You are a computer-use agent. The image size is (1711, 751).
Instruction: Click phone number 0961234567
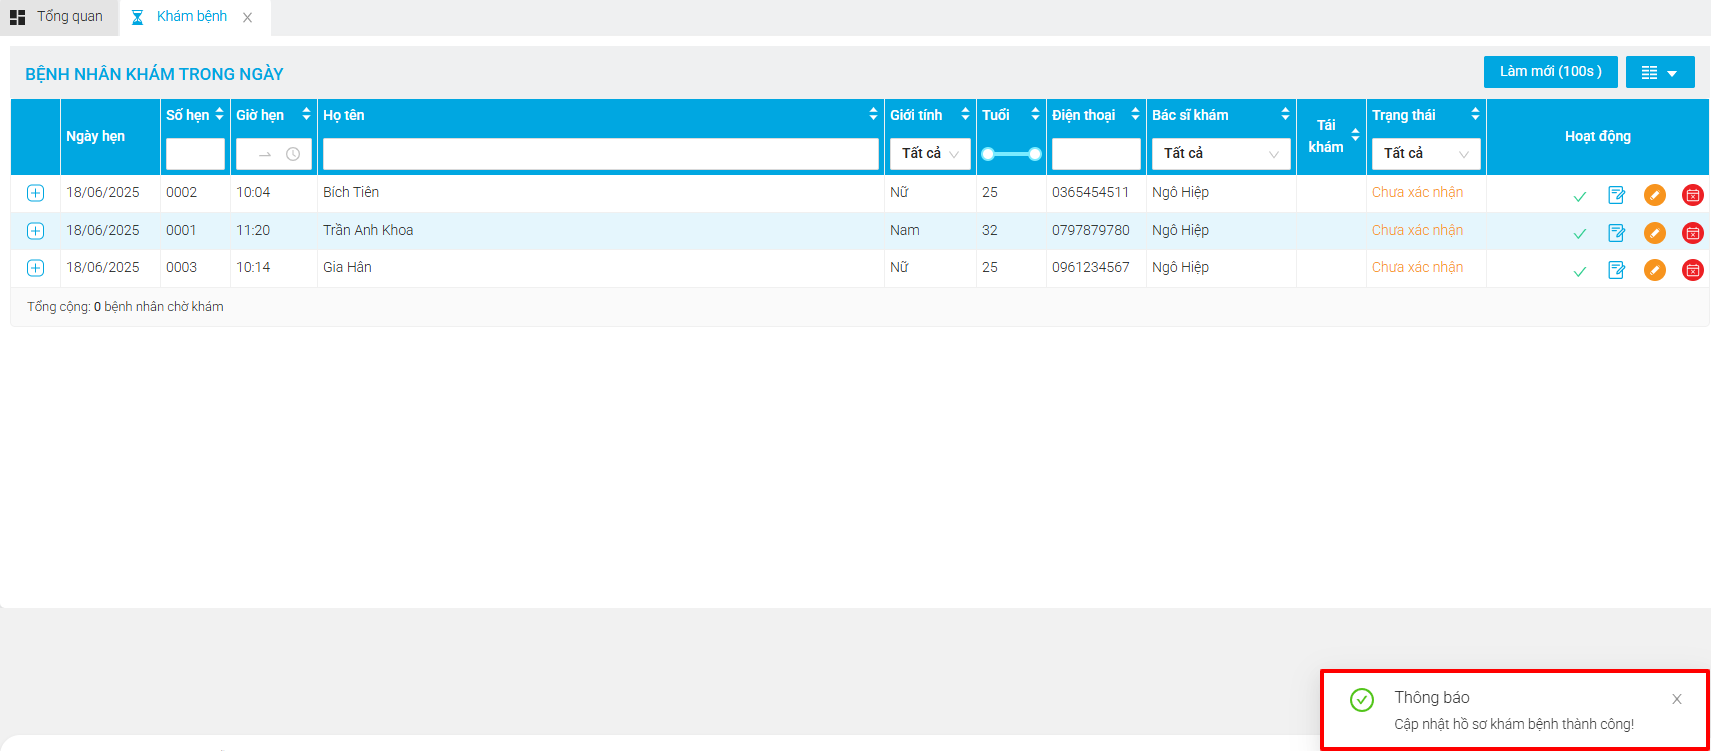click(1091, 268)
